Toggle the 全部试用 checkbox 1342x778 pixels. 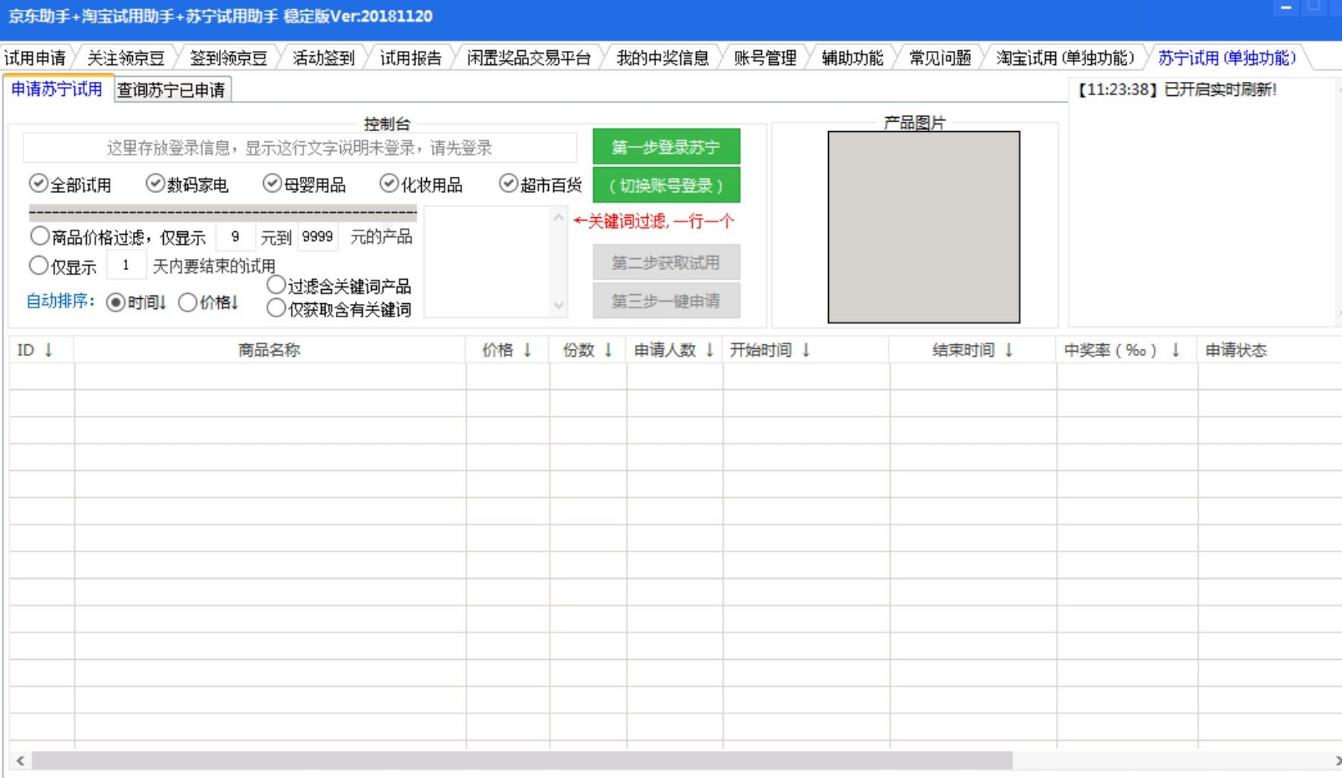coord(70,184)
